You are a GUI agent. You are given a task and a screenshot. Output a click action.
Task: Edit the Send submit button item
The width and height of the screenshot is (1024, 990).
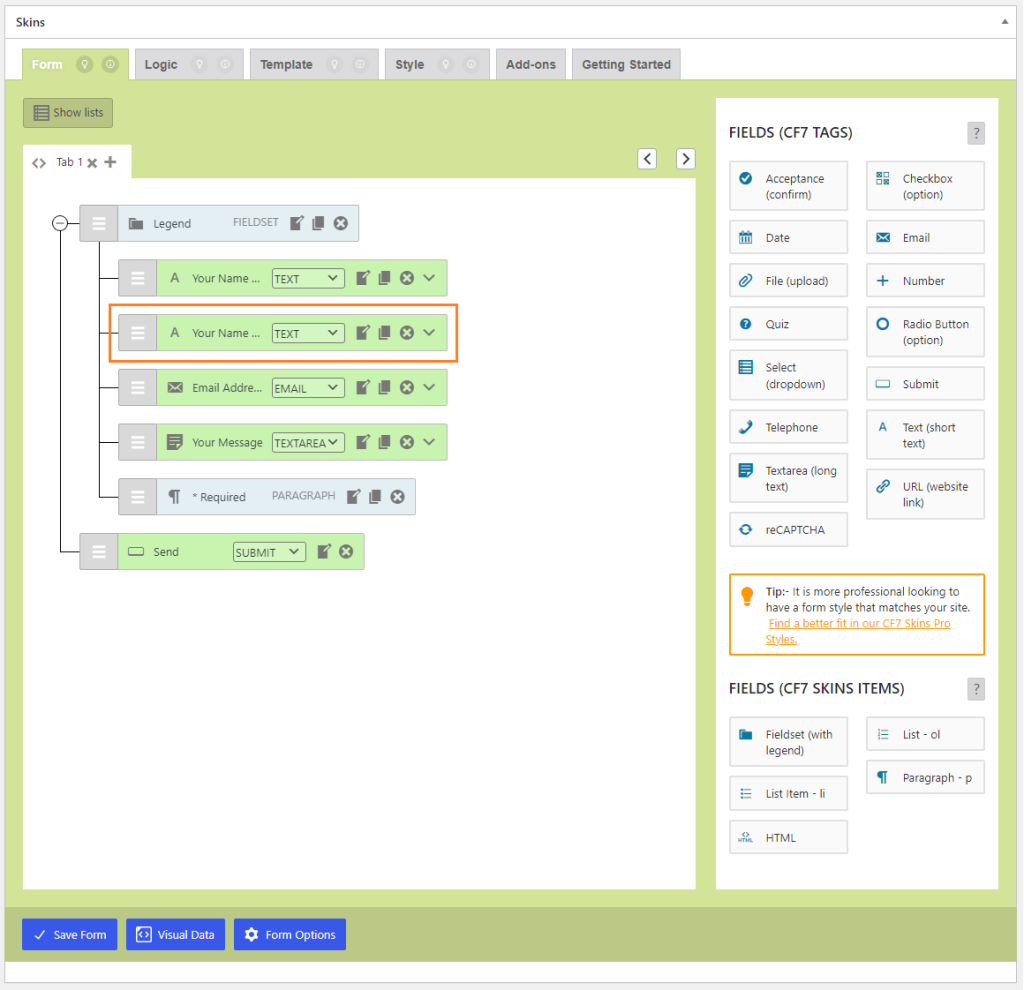(x=324, y=551)
